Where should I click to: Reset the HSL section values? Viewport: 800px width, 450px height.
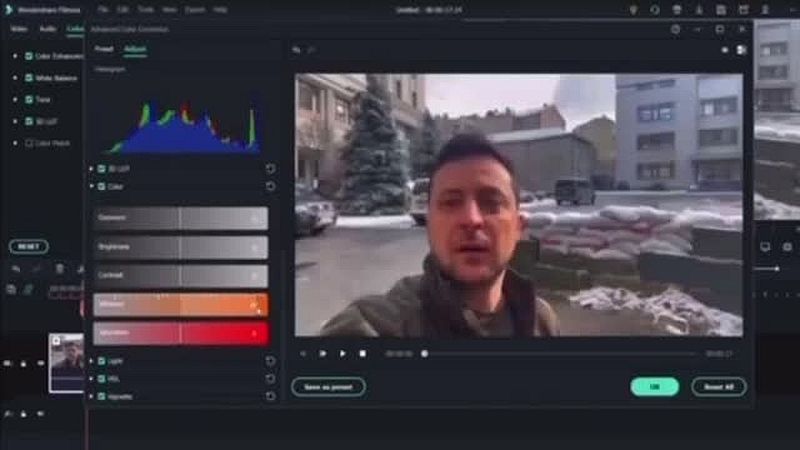(x=270, y=379)
